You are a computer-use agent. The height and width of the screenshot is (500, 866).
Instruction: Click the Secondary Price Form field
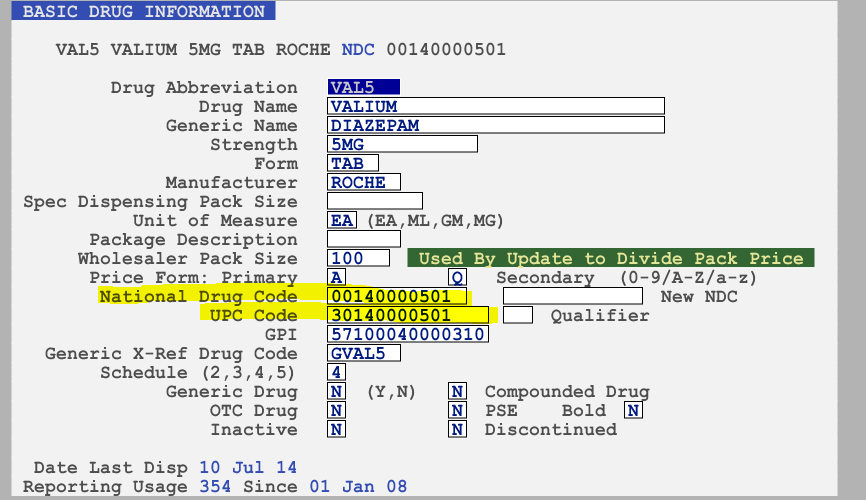(x=457, y=277)
